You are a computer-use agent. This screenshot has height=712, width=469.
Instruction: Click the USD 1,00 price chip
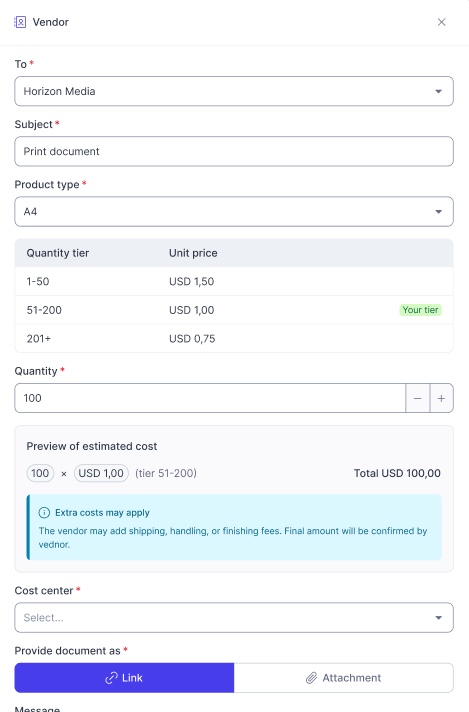[x=101, y=473]
